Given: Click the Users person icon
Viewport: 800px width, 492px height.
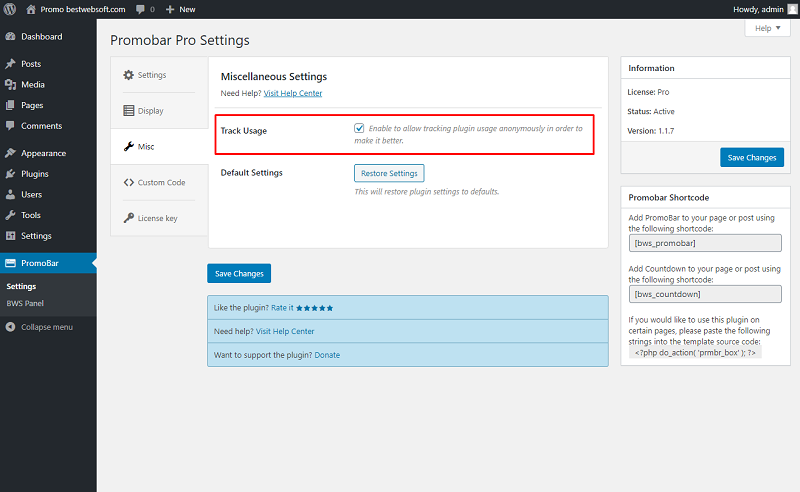Looking at the screenshot, I should (x=10, y=194).
